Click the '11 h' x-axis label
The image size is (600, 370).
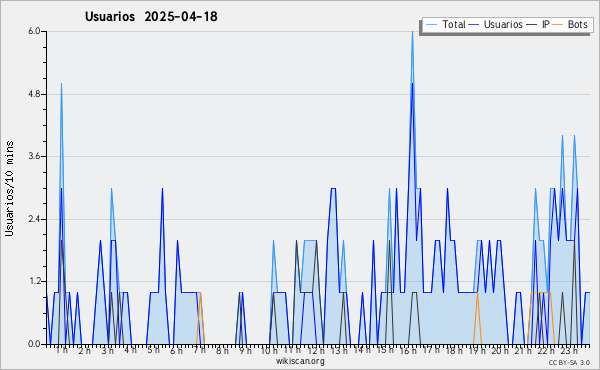tap(292, 350)
